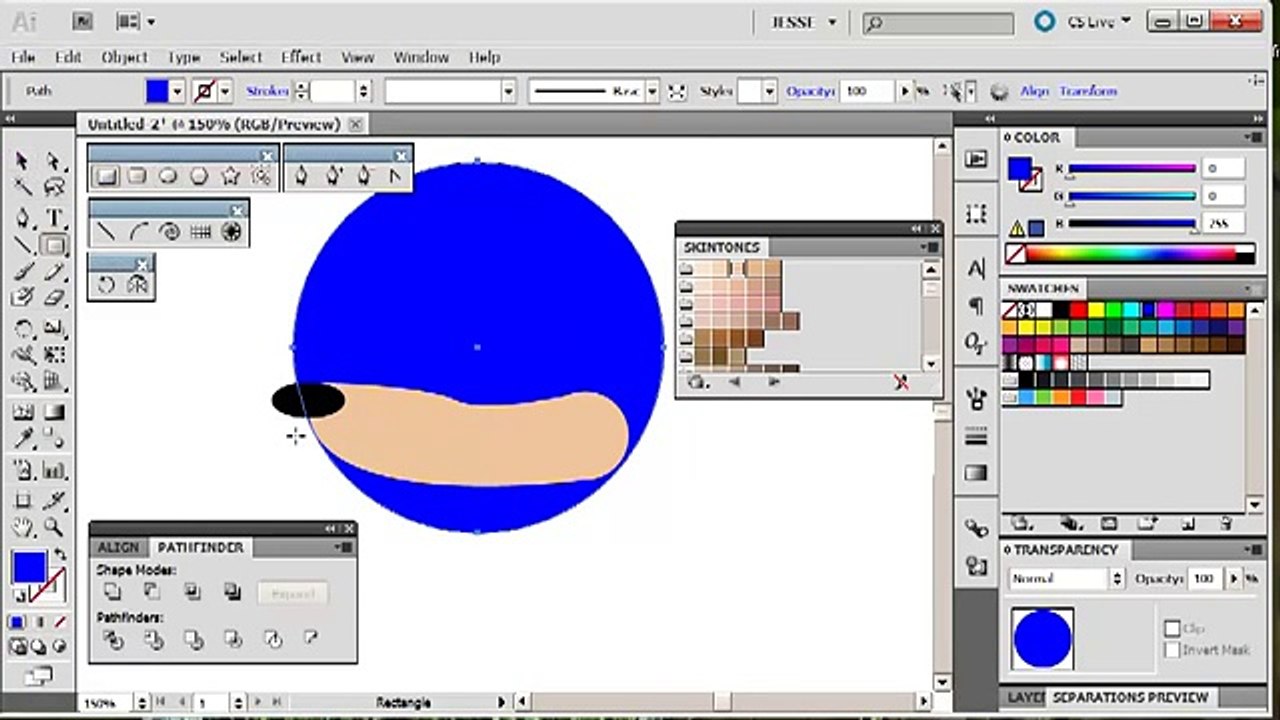Choose the Star tool in floating shape panel

point(230,177)
